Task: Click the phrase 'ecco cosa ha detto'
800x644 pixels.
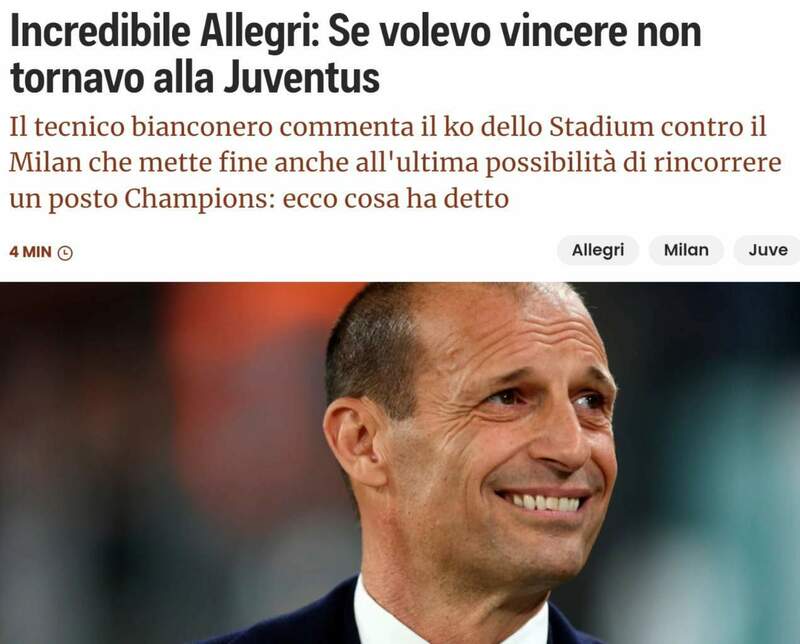Action: (396, 199)
